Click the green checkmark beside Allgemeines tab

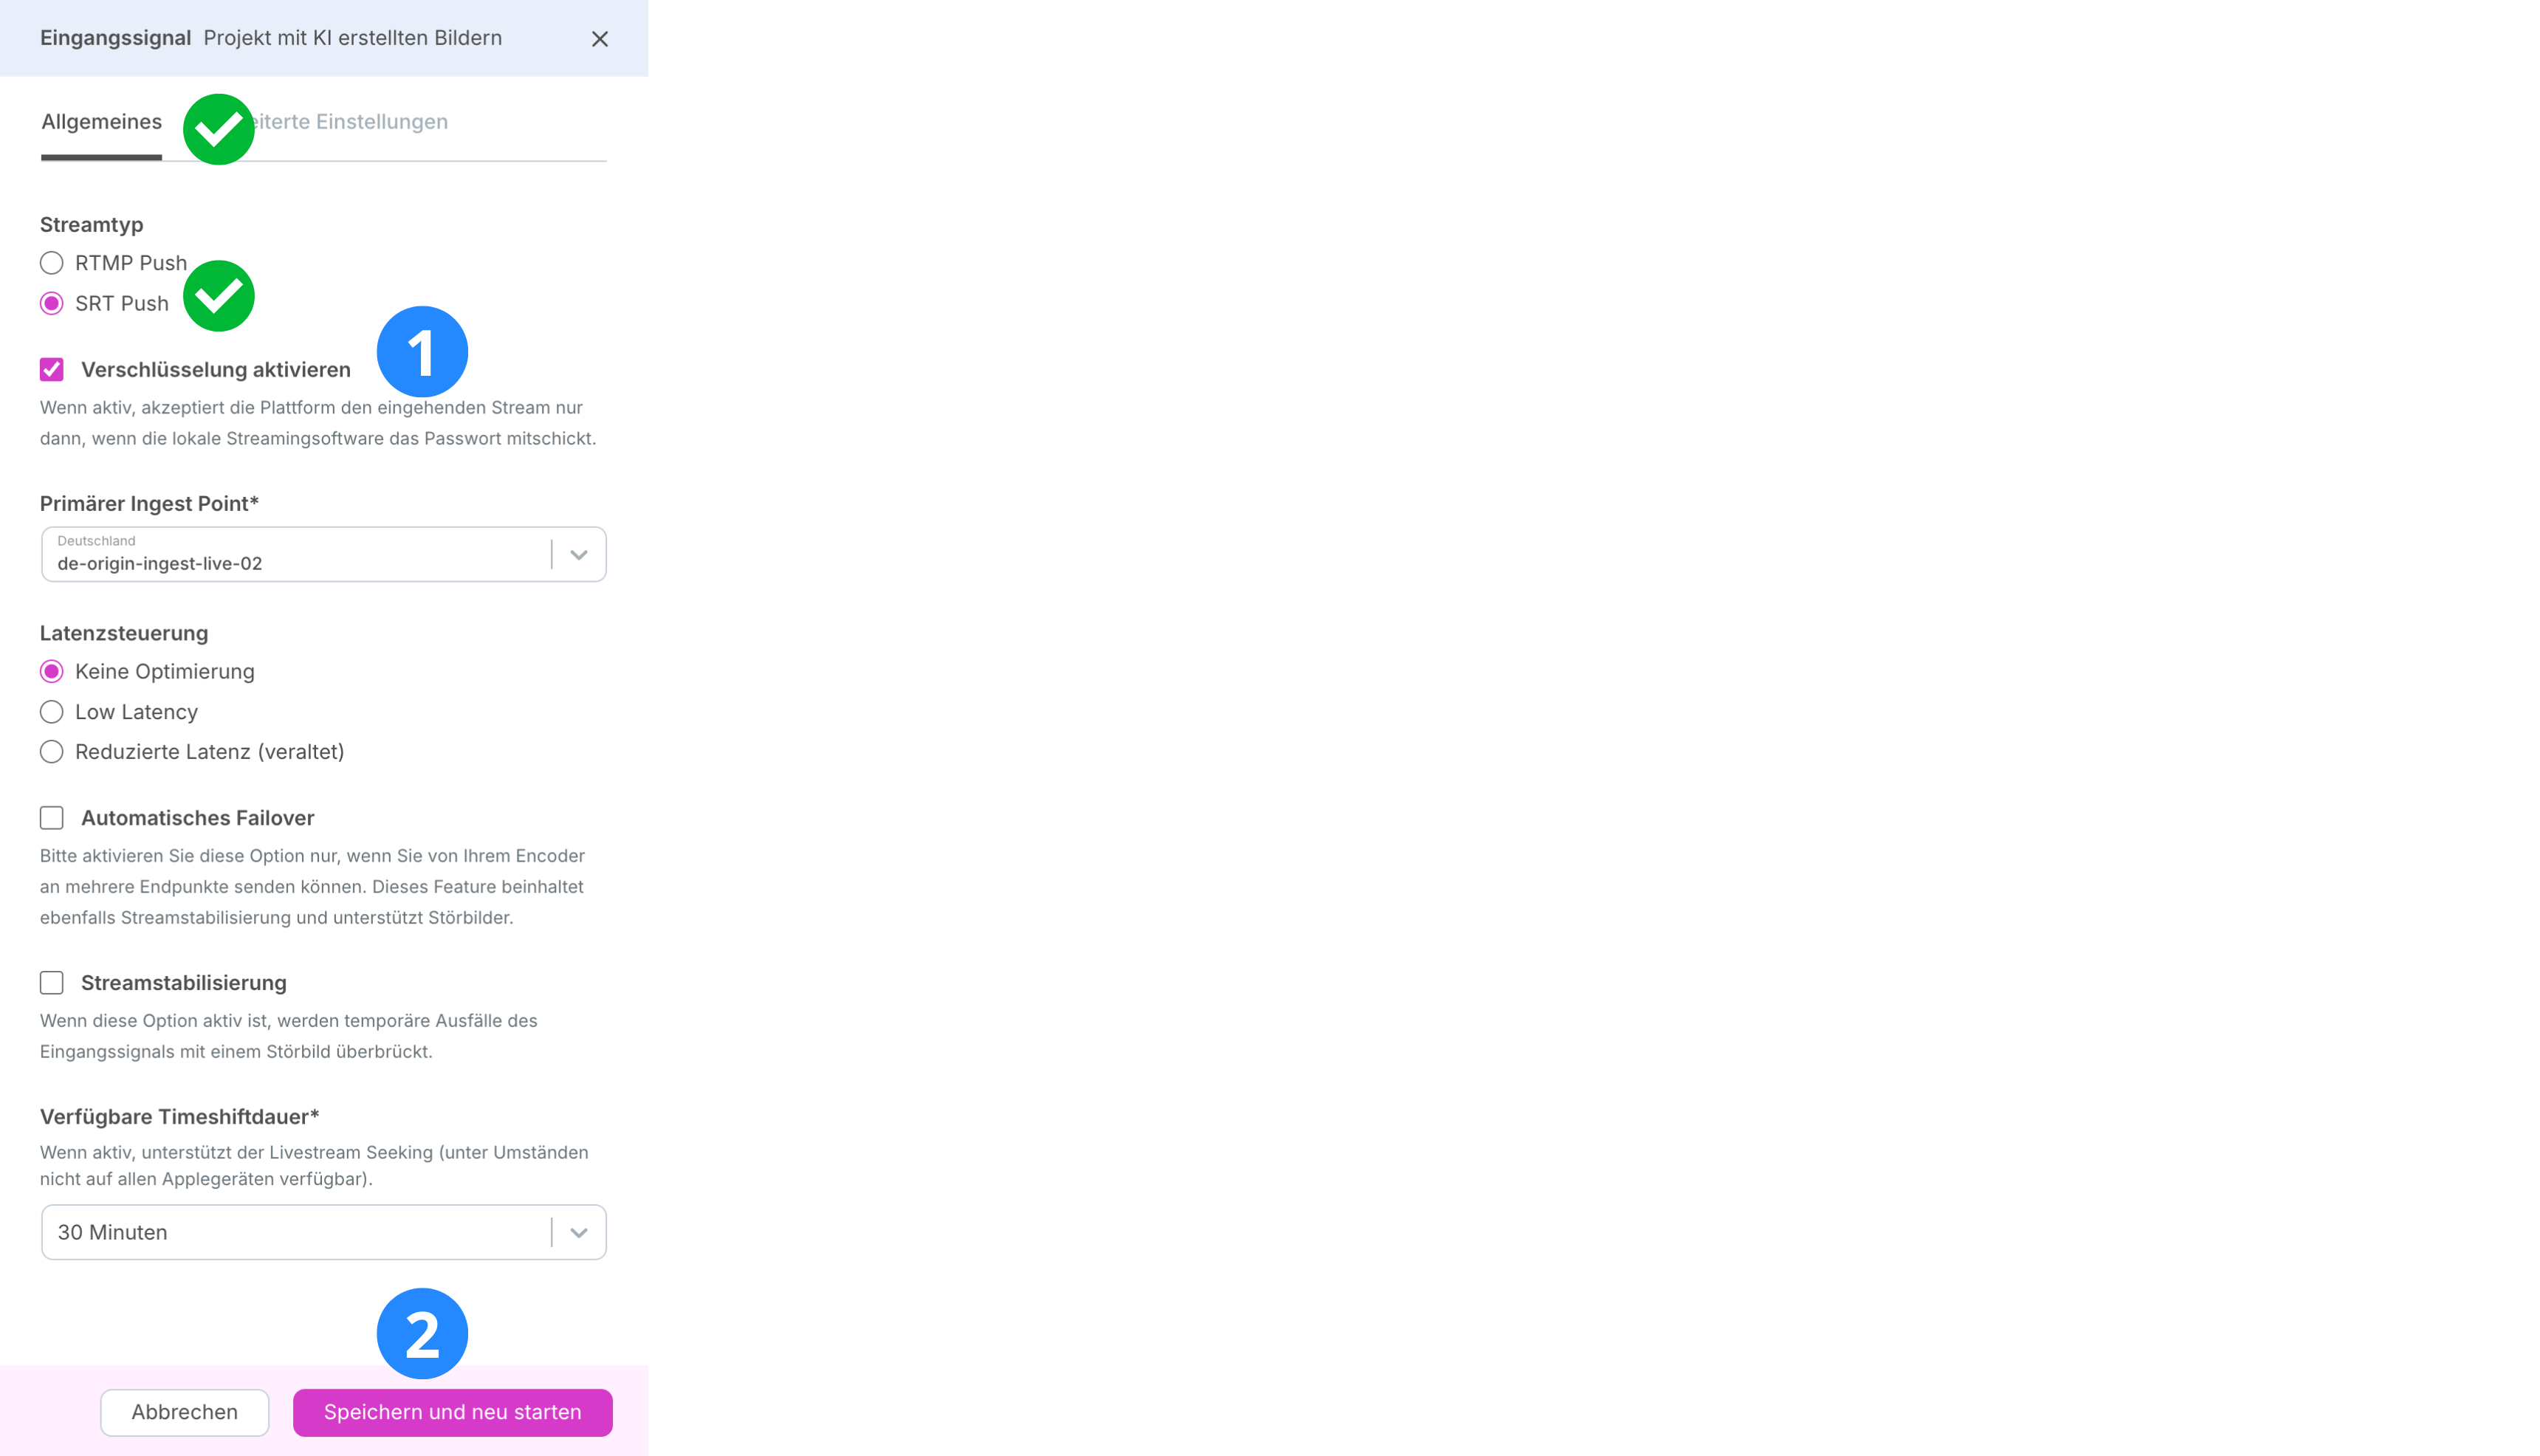(218, 129)
